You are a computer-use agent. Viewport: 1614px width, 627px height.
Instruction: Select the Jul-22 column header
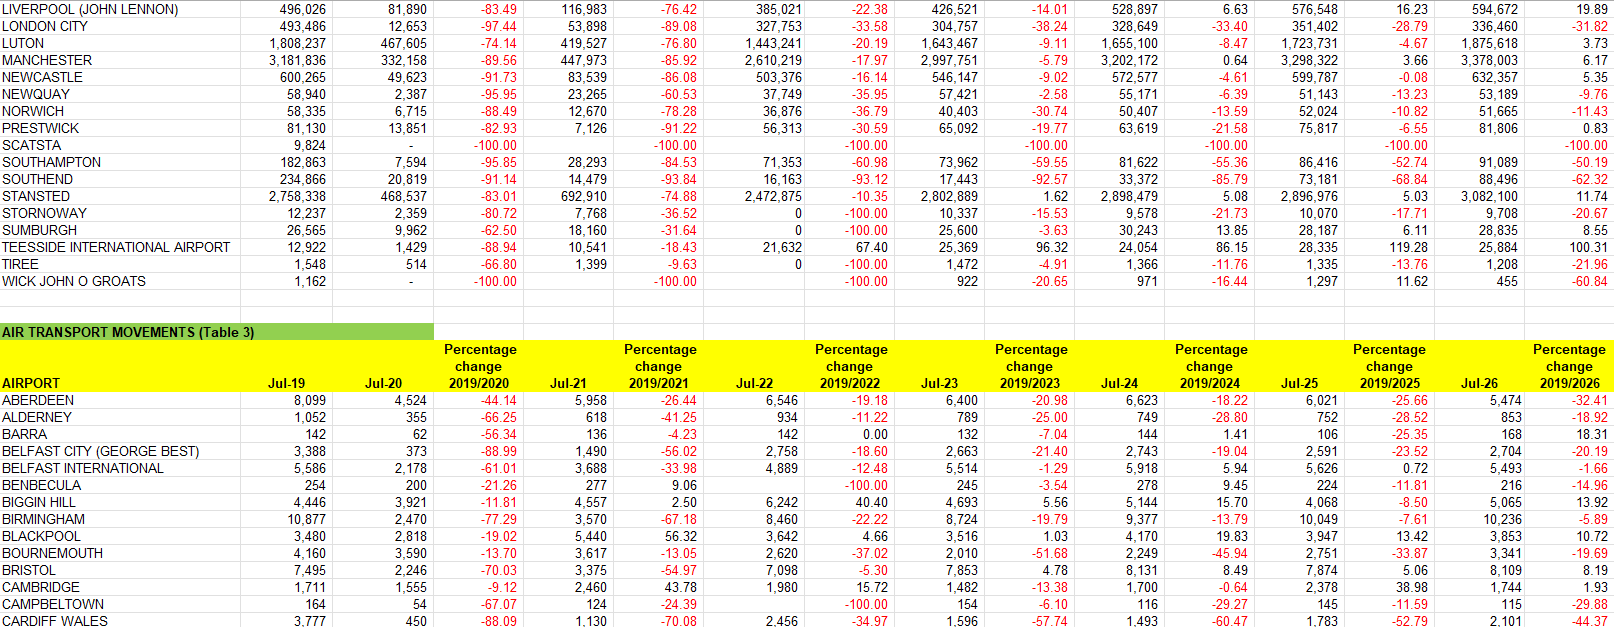click(x=754, y=383)
